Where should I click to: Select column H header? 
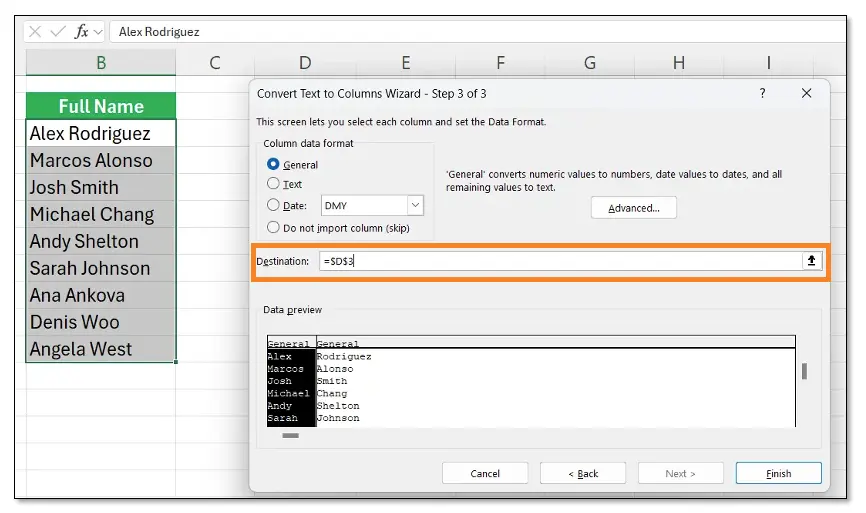tap(679, 62)
